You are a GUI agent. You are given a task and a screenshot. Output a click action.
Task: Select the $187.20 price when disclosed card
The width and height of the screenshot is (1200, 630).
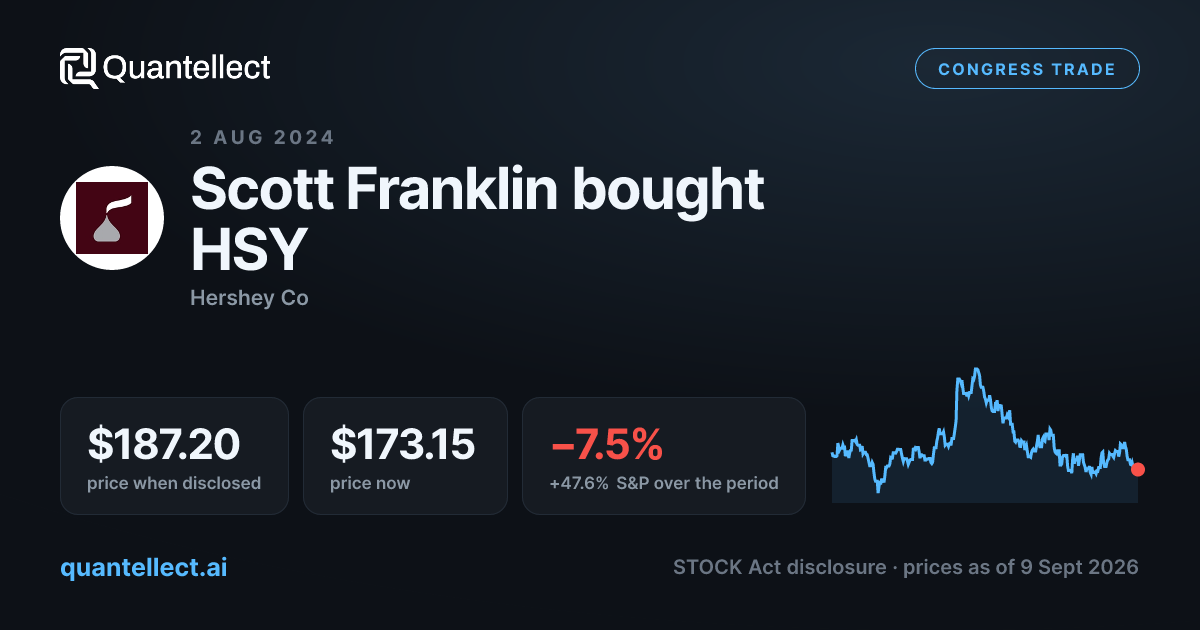tap(174, 456)
